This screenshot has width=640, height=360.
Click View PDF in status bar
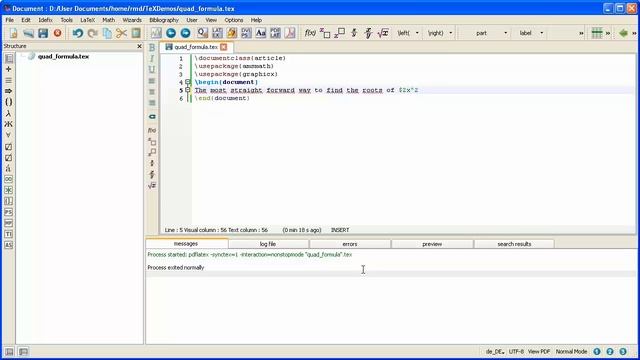539,352
